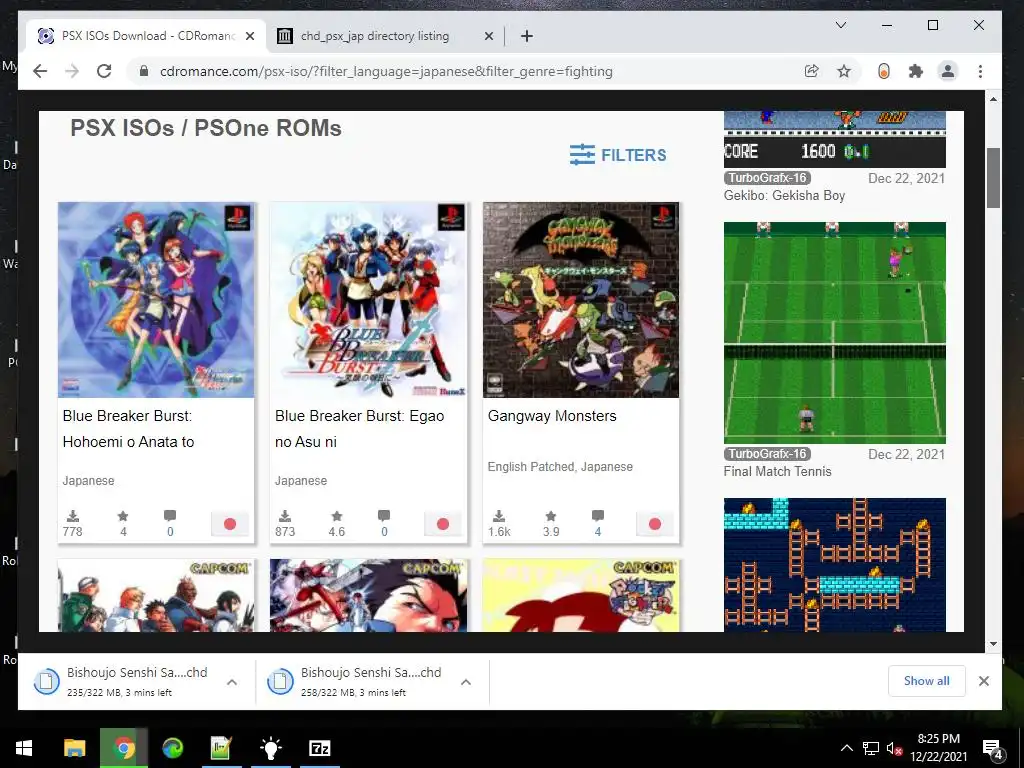This screenshot has width=1024, height=768.
Task: Open the Gangway Monsters title link
Action: [x=552, y=416]
